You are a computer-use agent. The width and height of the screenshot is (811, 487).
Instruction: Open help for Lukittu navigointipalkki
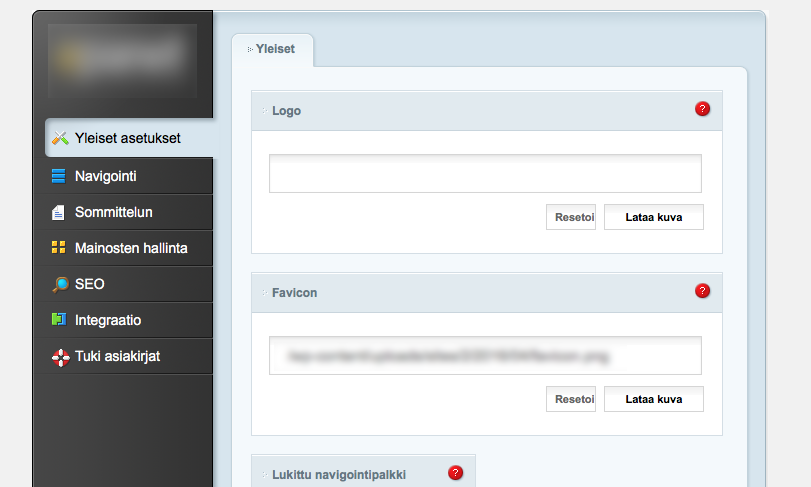click(x=455, y=473)
